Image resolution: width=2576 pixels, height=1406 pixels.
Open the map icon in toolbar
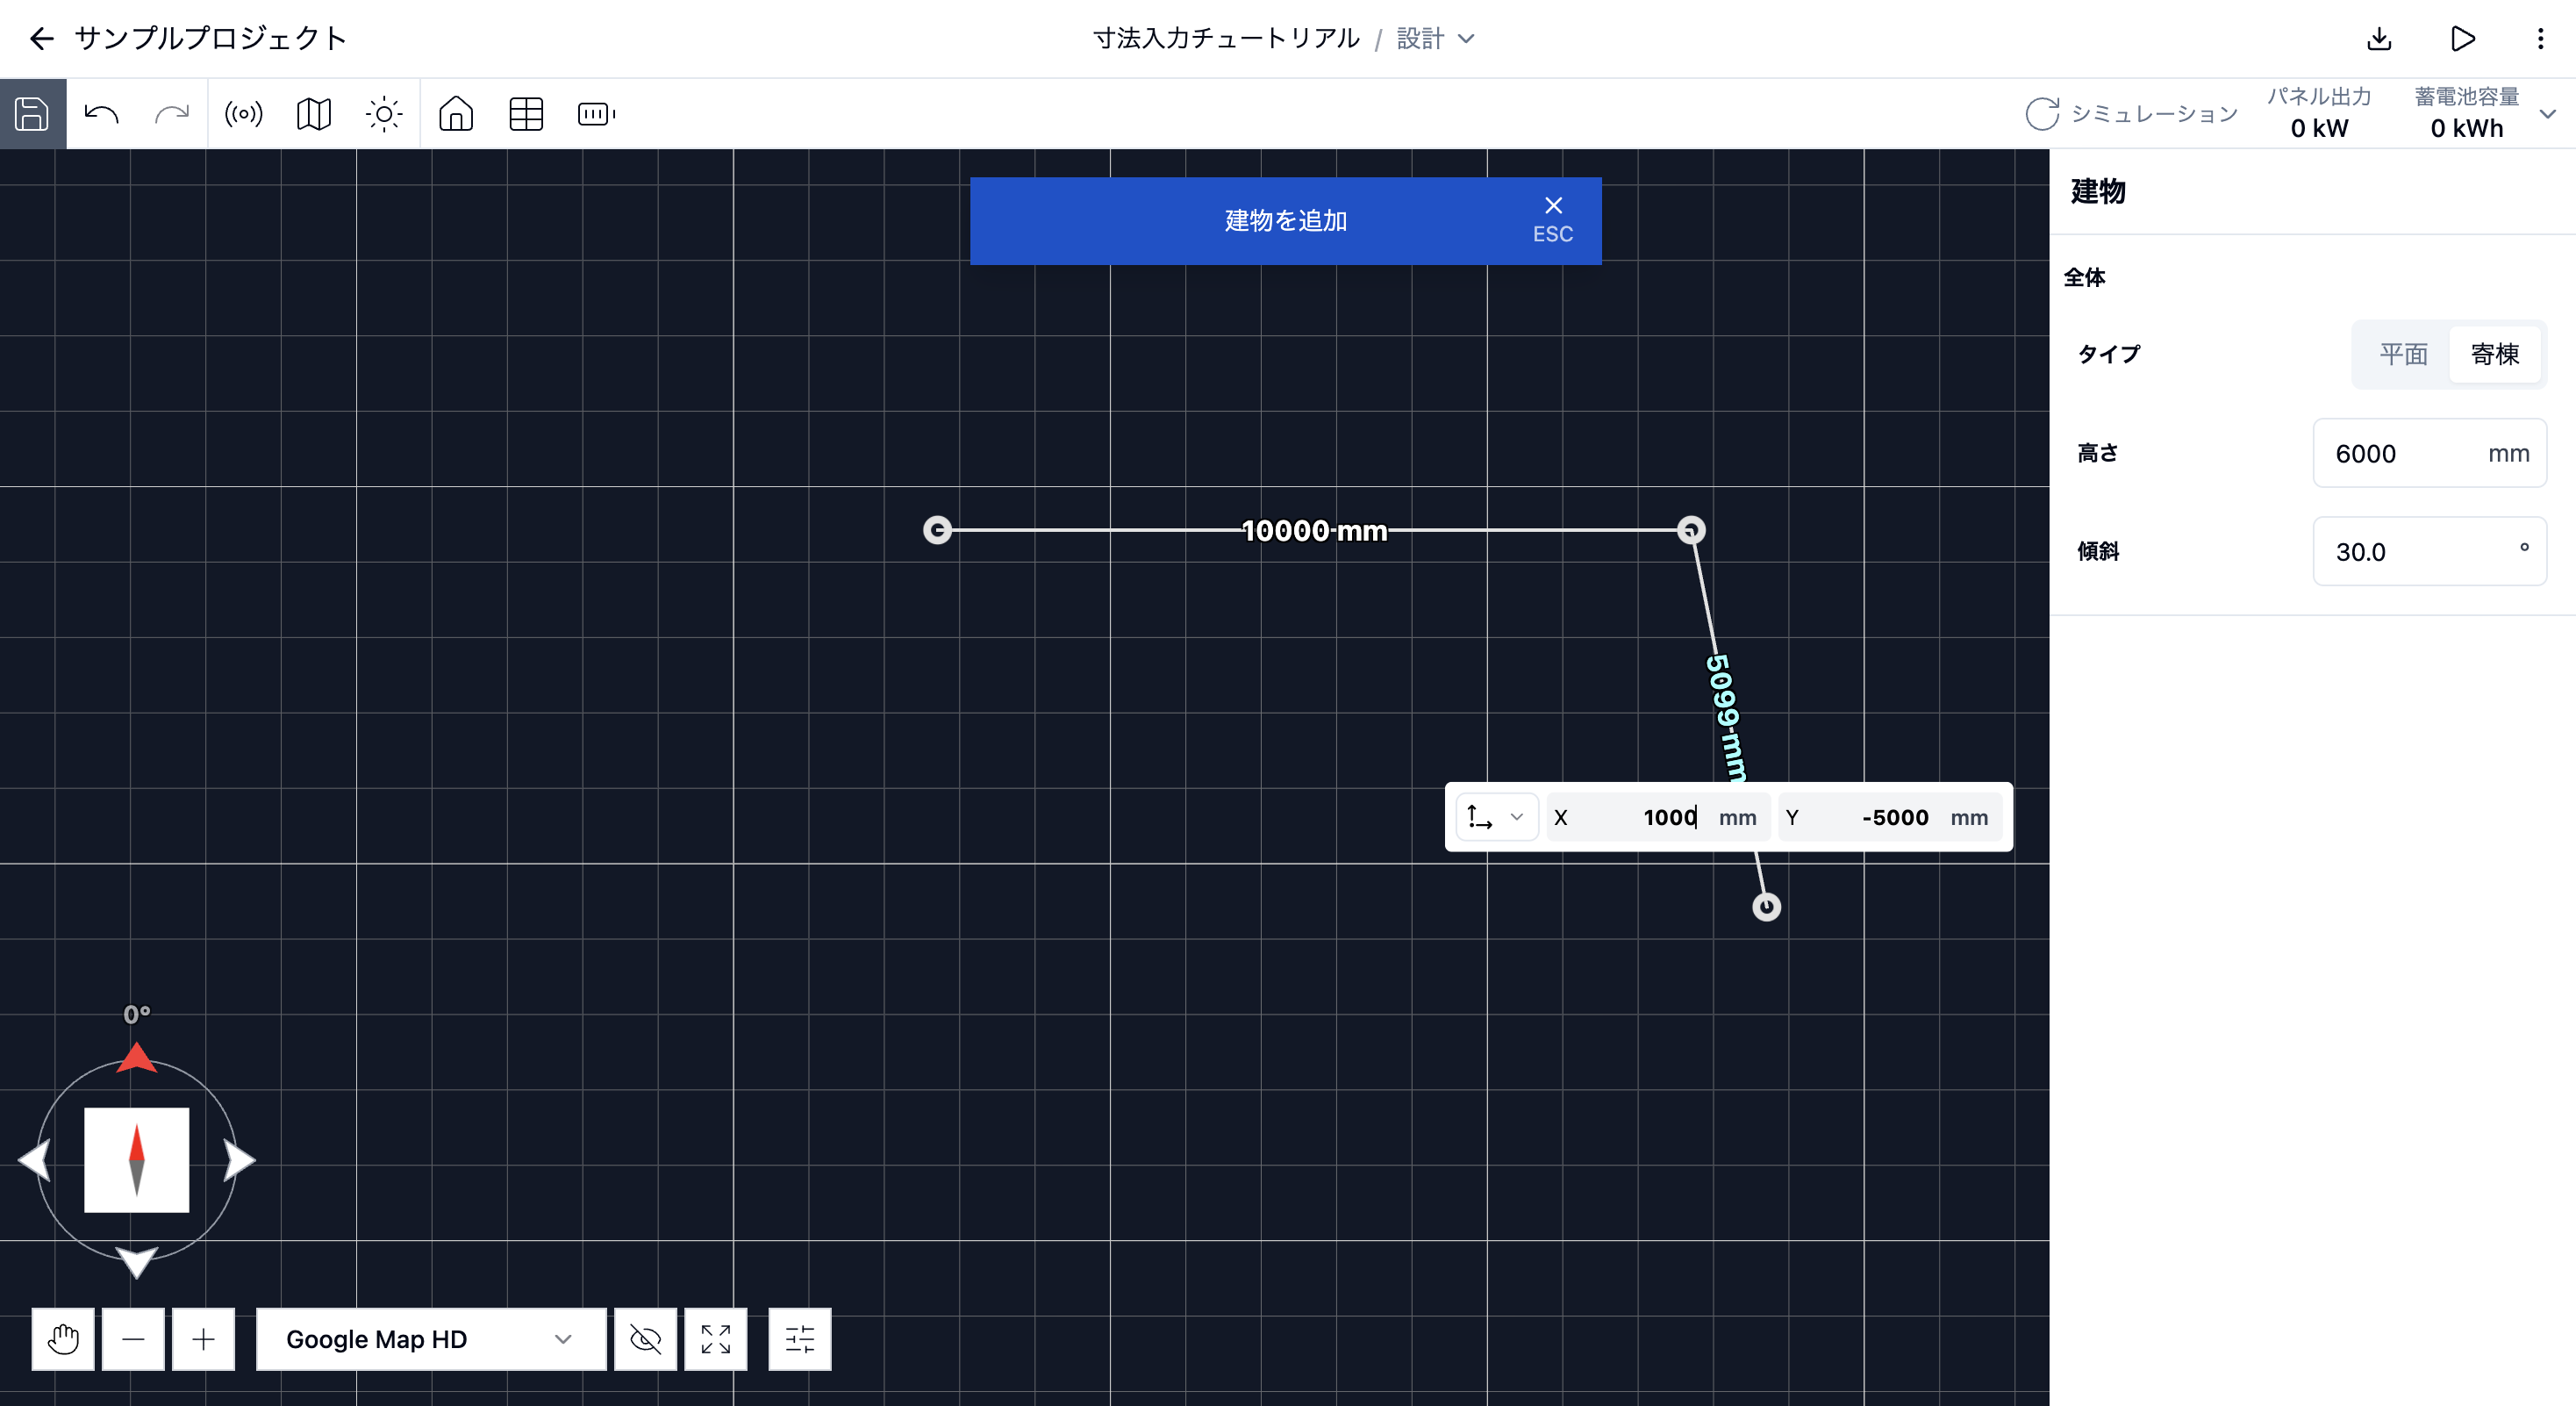pyautogui.click(x=314, y=114)
